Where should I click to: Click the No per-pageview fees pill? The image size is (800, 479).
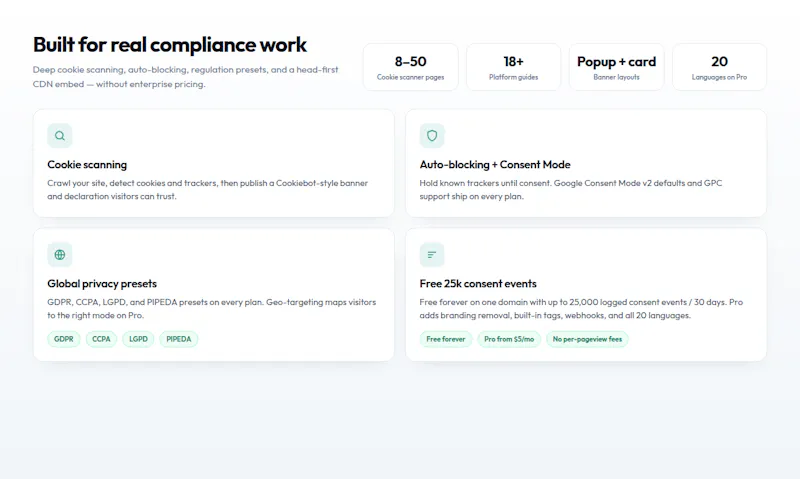click(x=587, y=339)
